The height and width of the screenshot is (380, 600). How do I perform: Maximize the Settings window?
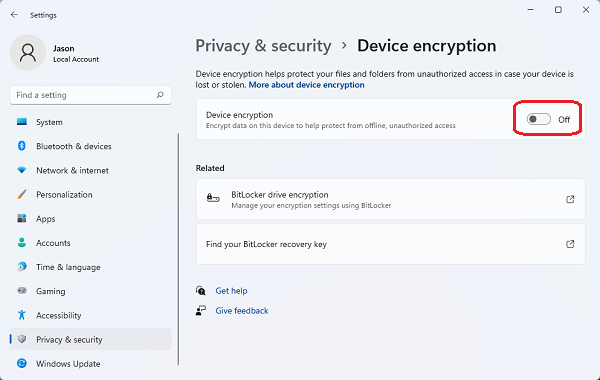tap(558, 10)
